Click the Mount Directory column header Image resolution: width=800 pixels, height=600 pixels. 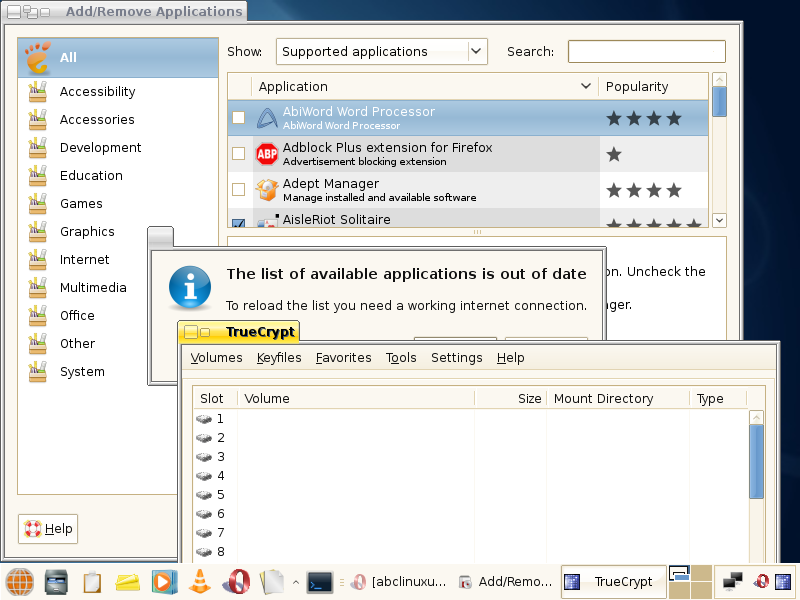tap(618, 398)
